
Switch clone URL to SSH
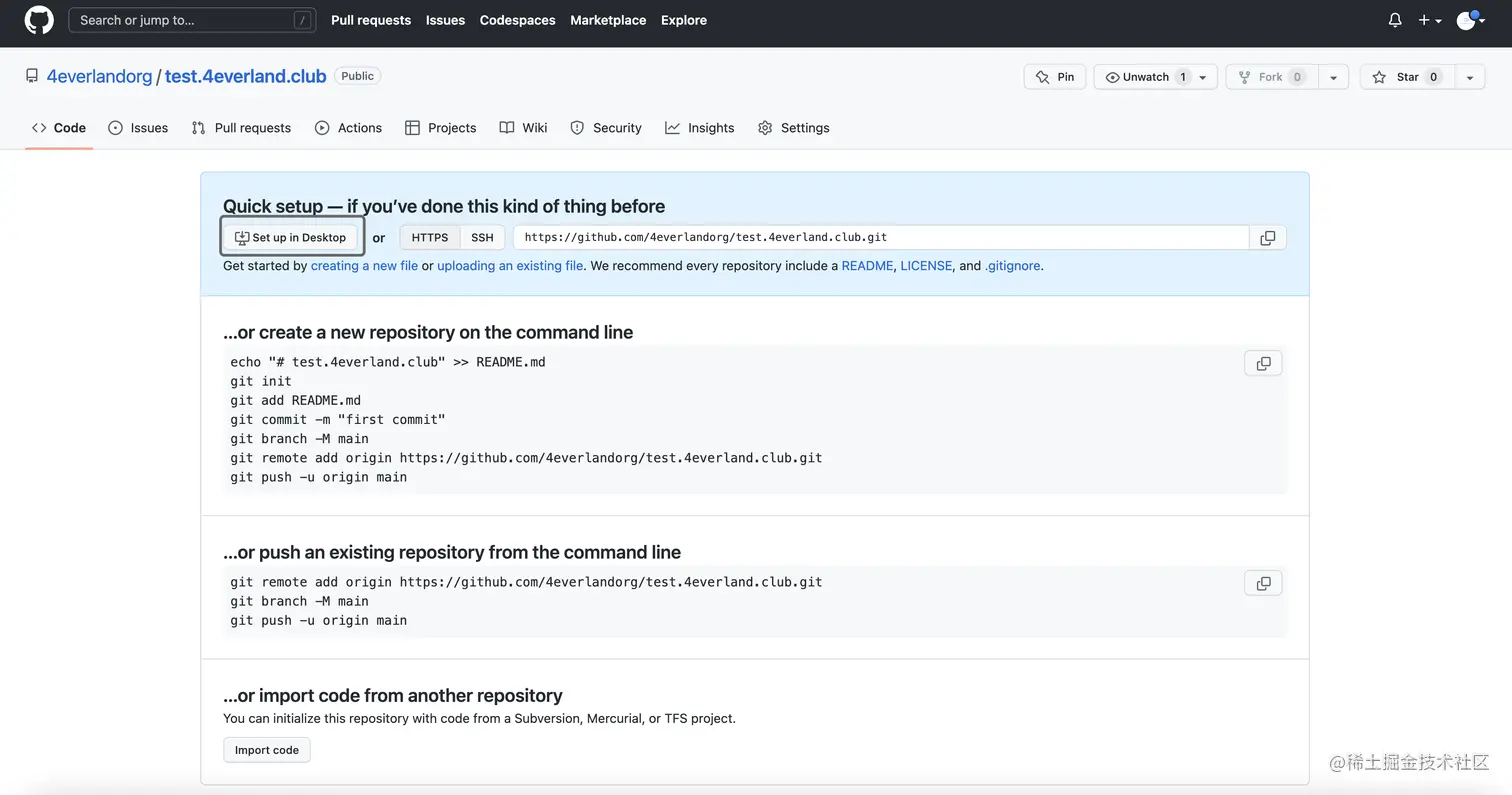pyautogui.click(x=482, y=238)
